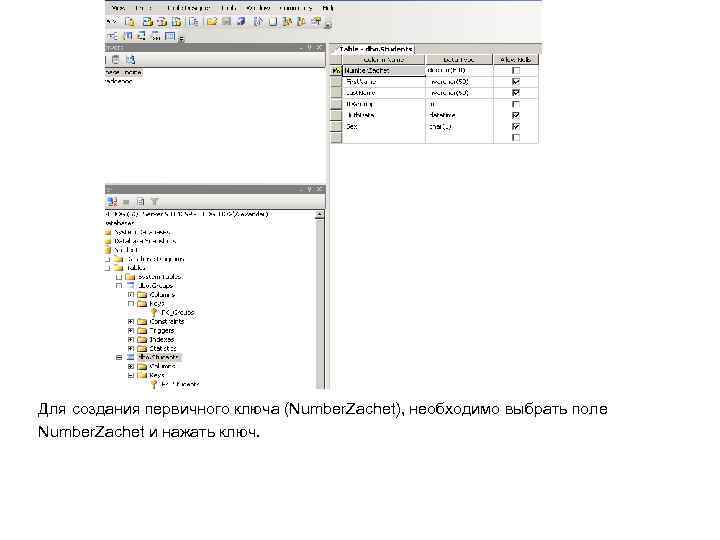Pin the Registered Servers panel
The width and height of the screenshot is (720, 540).
pyautogui.click(x=310, y=47)
